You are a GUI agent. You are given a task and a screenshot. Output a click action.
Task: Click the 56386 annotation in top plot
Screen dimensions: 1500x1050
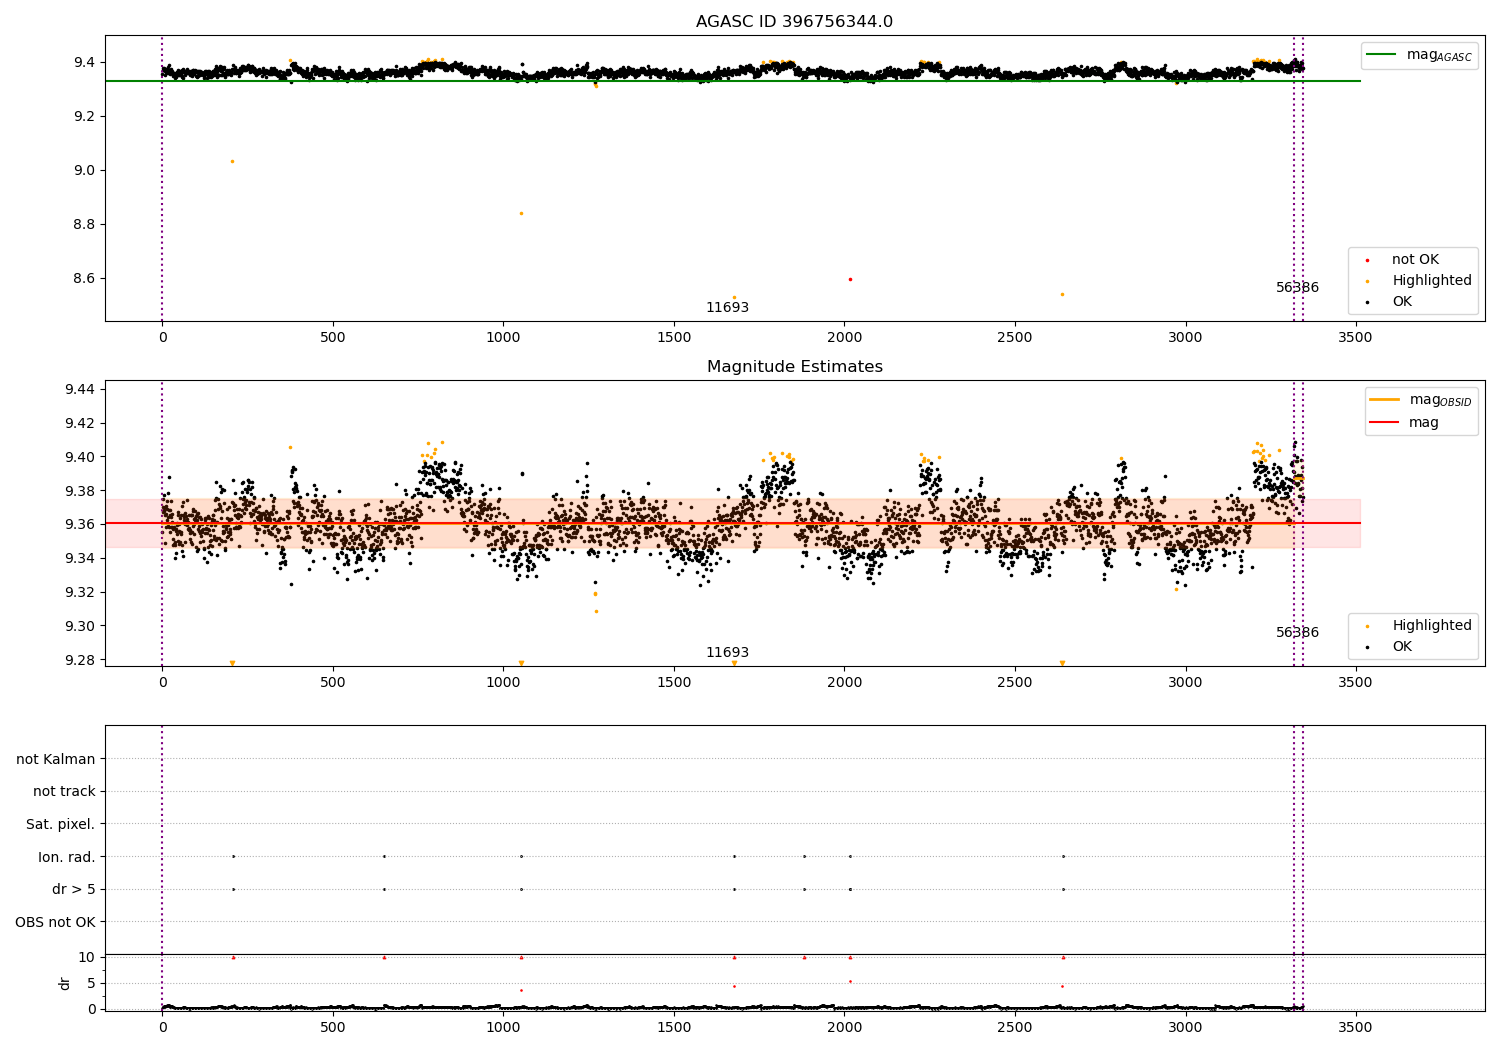pyautogui.click(x=1297, y=287)
